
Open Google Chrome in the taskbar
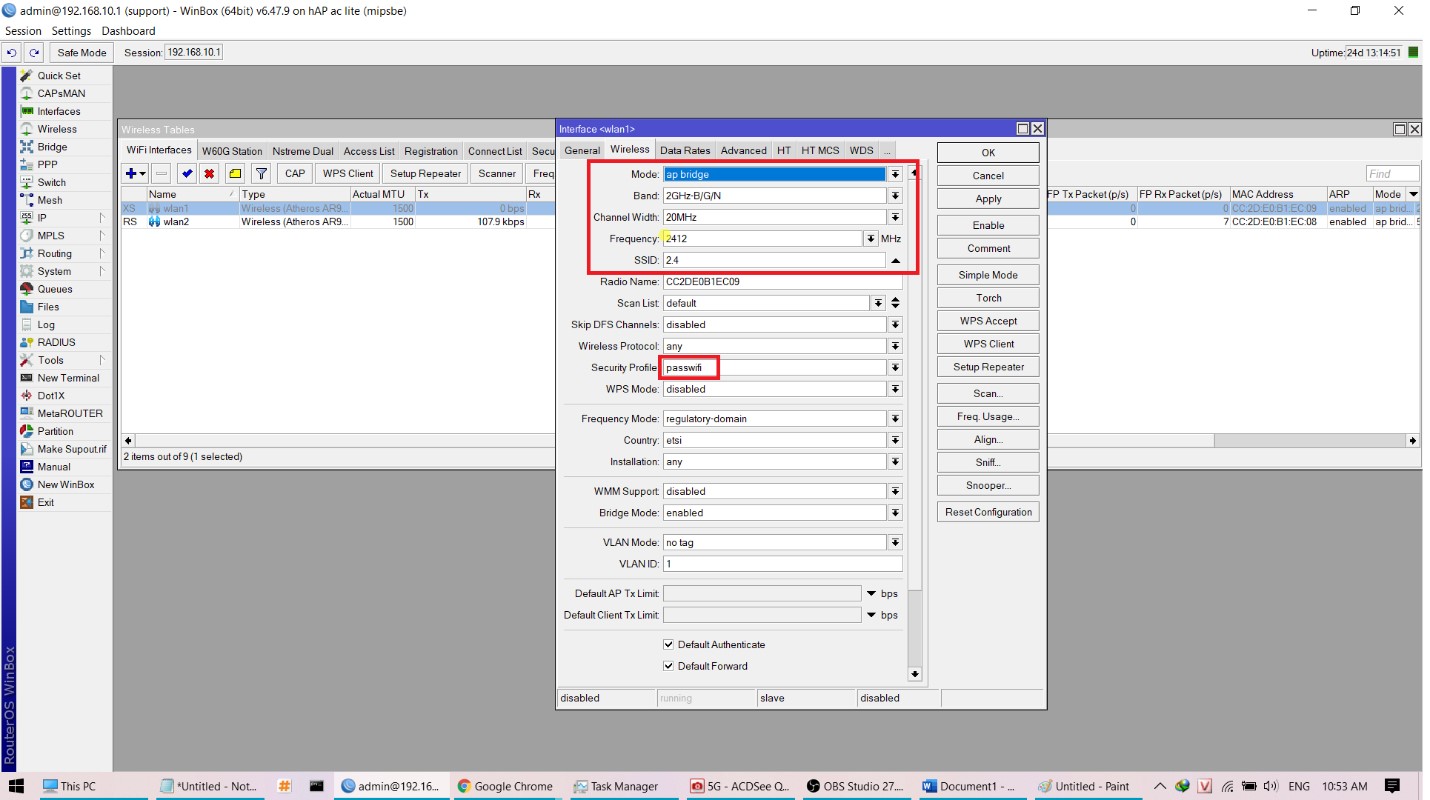(505, 786)
